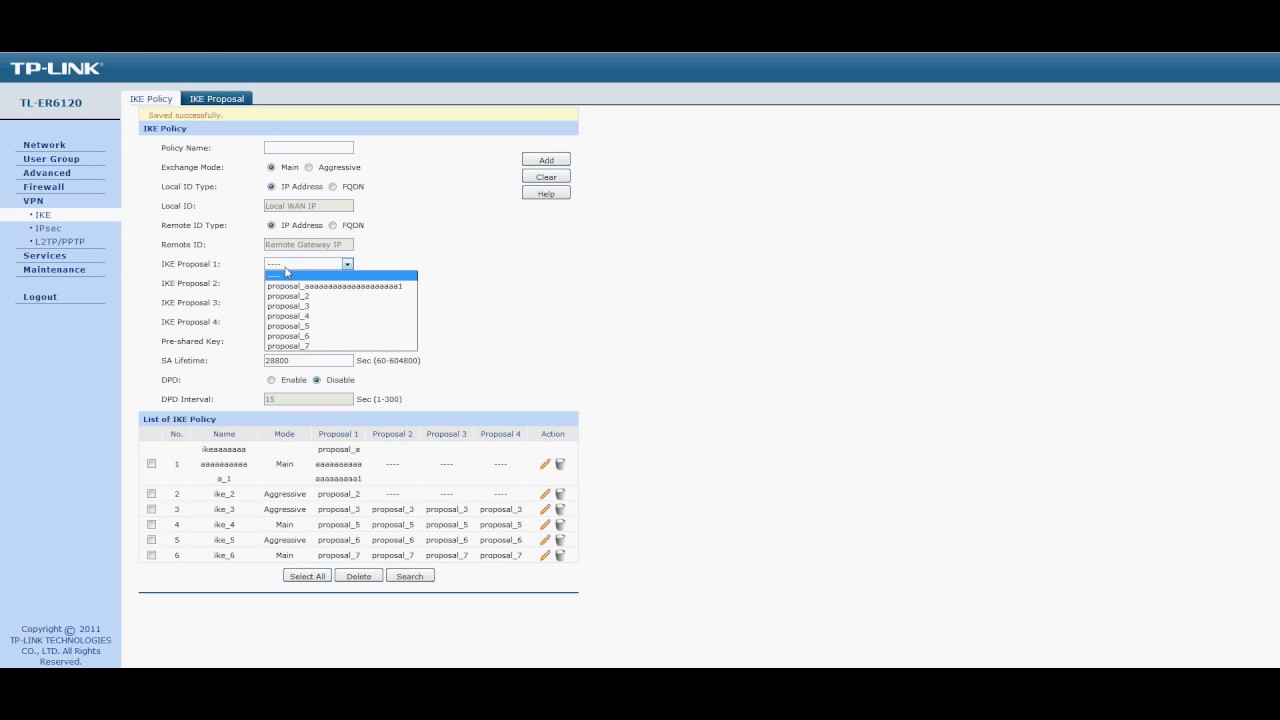Click the Remote ID field
The height and width of the screenshot is (720, 1280).
[x=309, y=244]
